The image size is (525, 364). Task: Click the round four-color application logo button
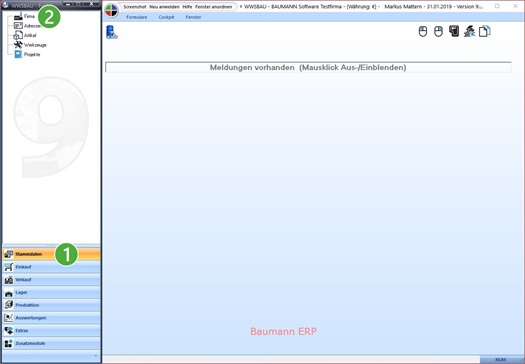click(112, 10)
